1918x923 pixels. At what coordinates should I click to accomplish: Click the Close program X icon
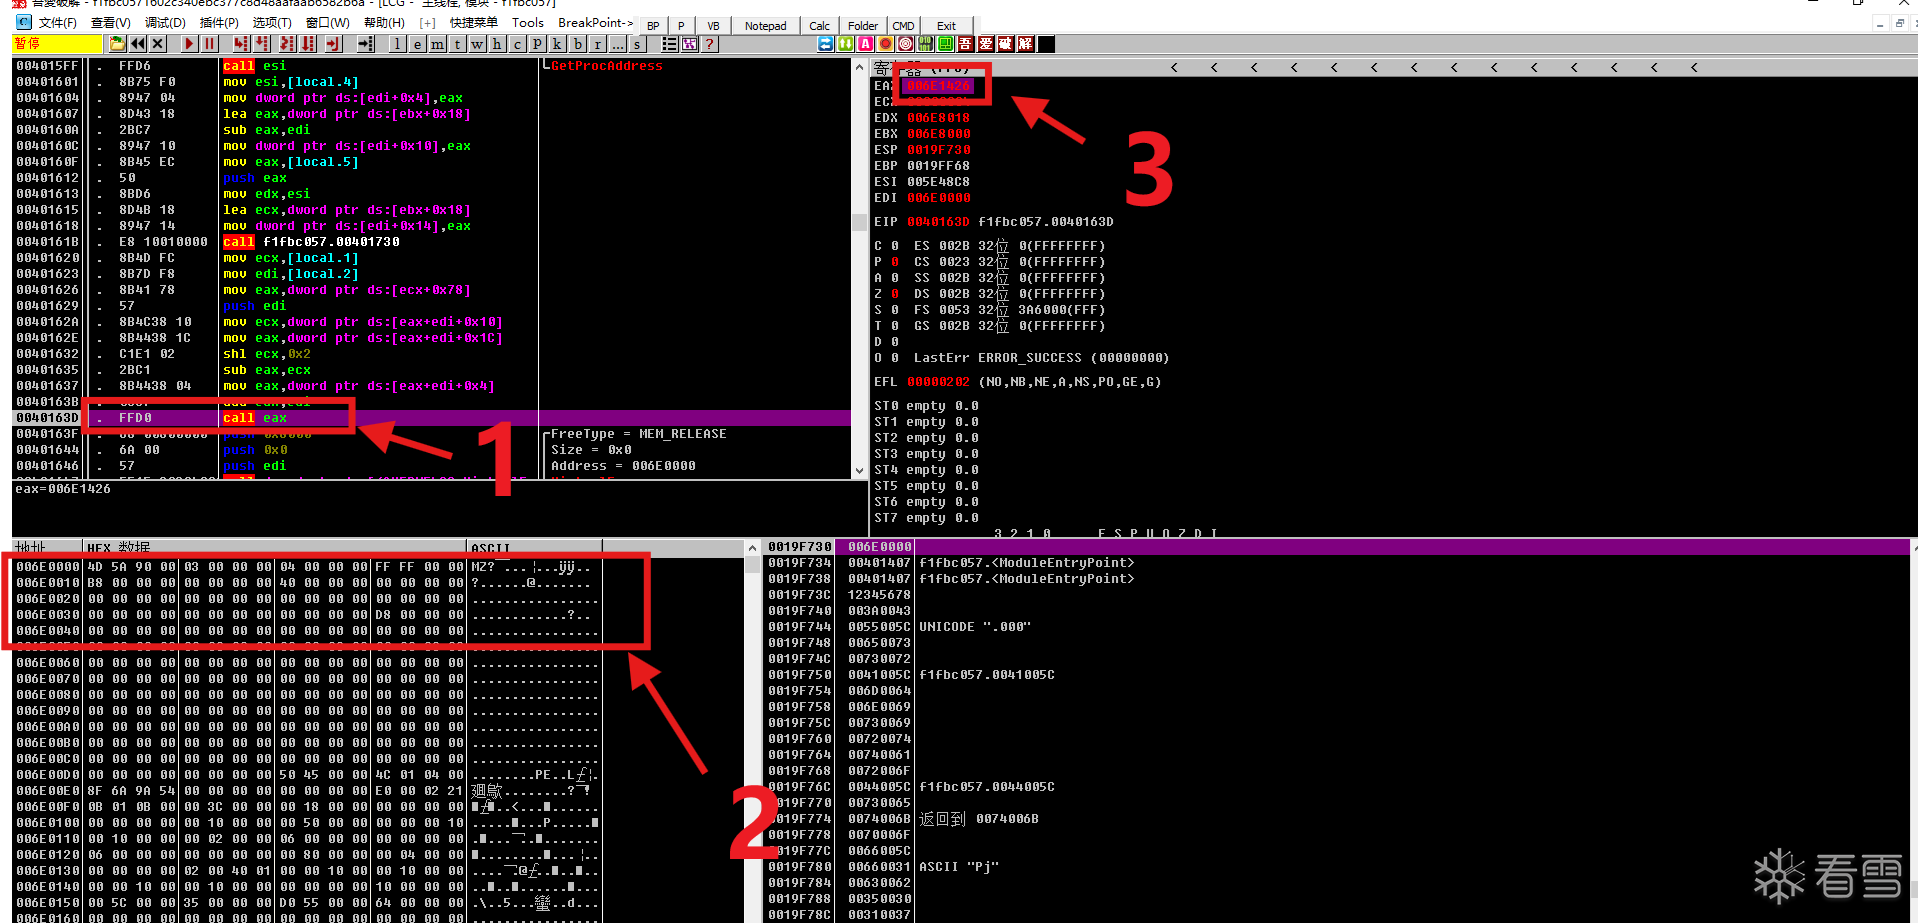click(158, 44)
